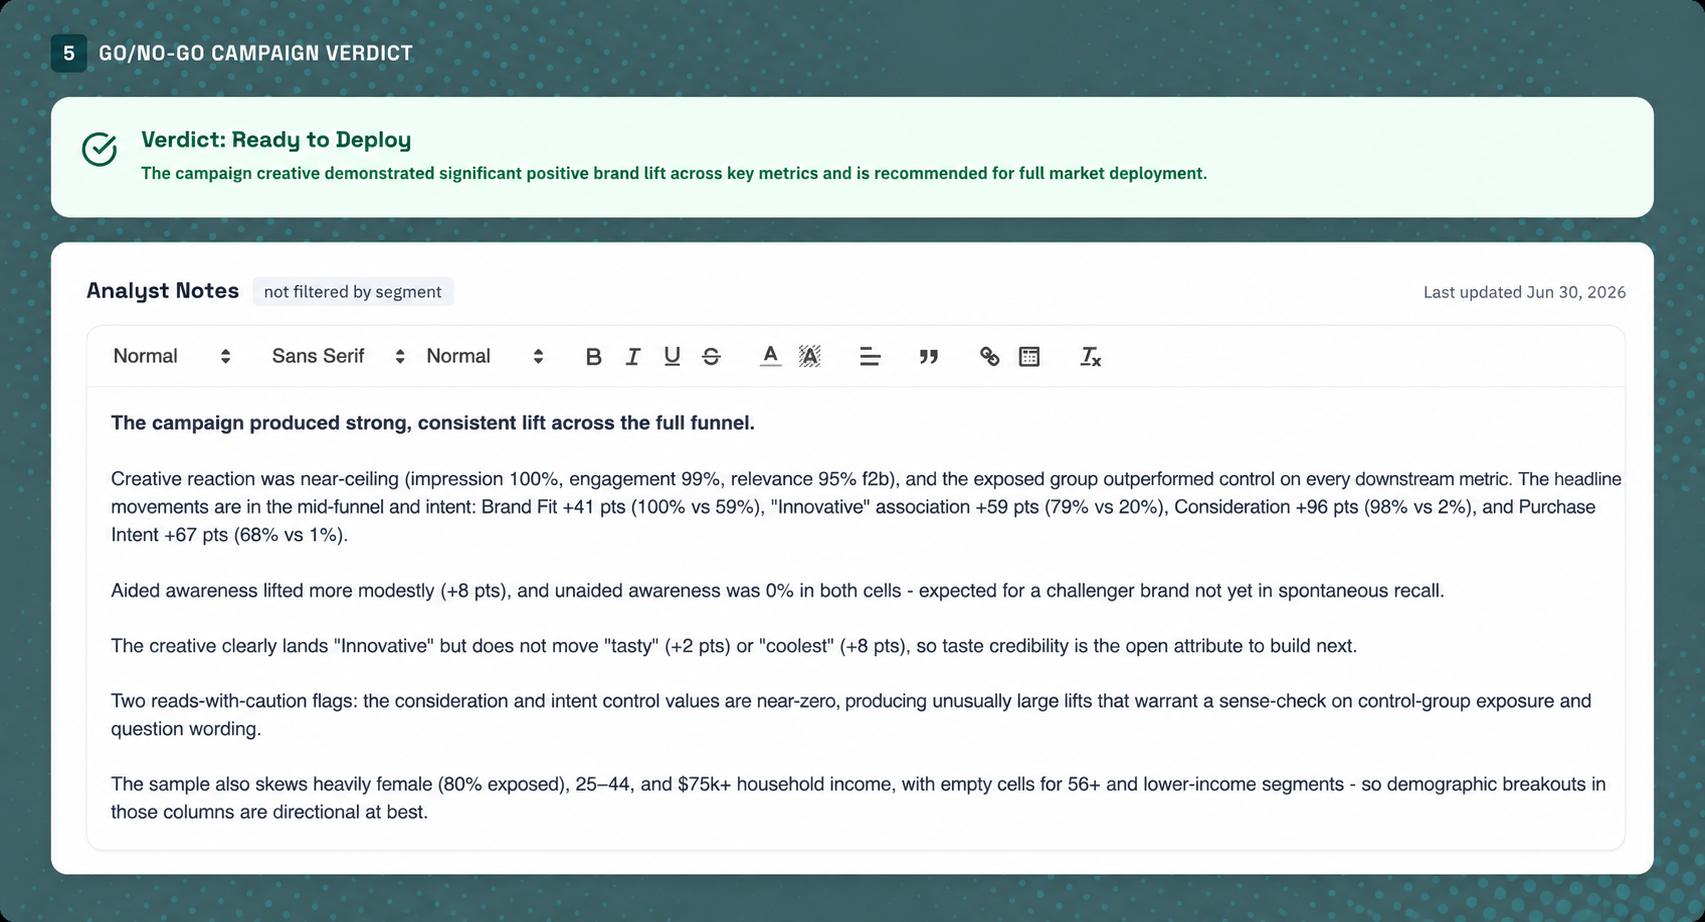Click the section number 5 badge

69,53
